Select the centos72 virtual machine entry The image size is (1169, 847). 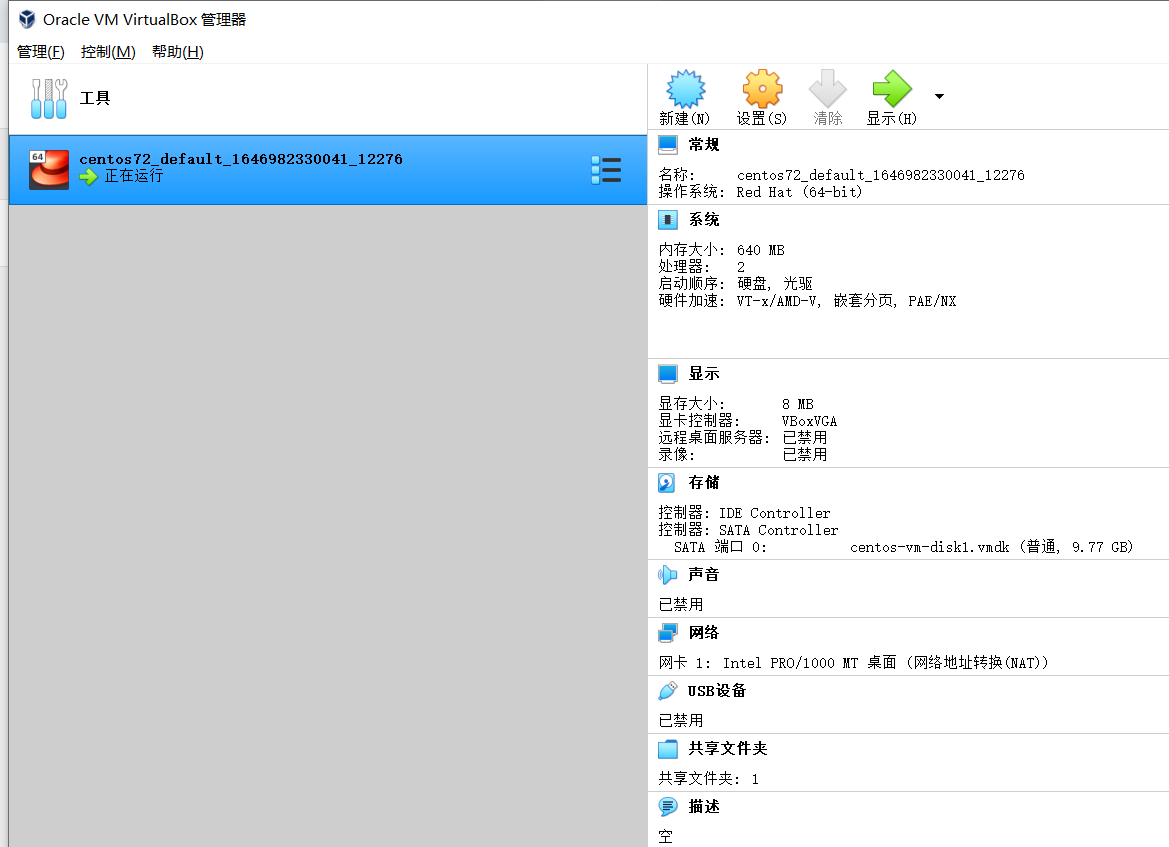[300, 169]
